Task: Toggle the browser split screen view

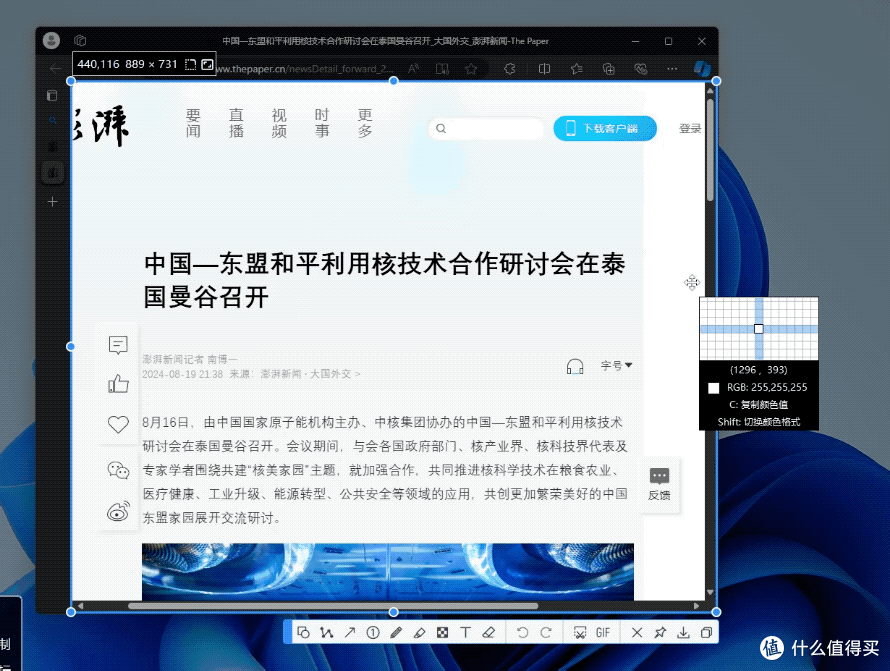Action: (544, 69)
